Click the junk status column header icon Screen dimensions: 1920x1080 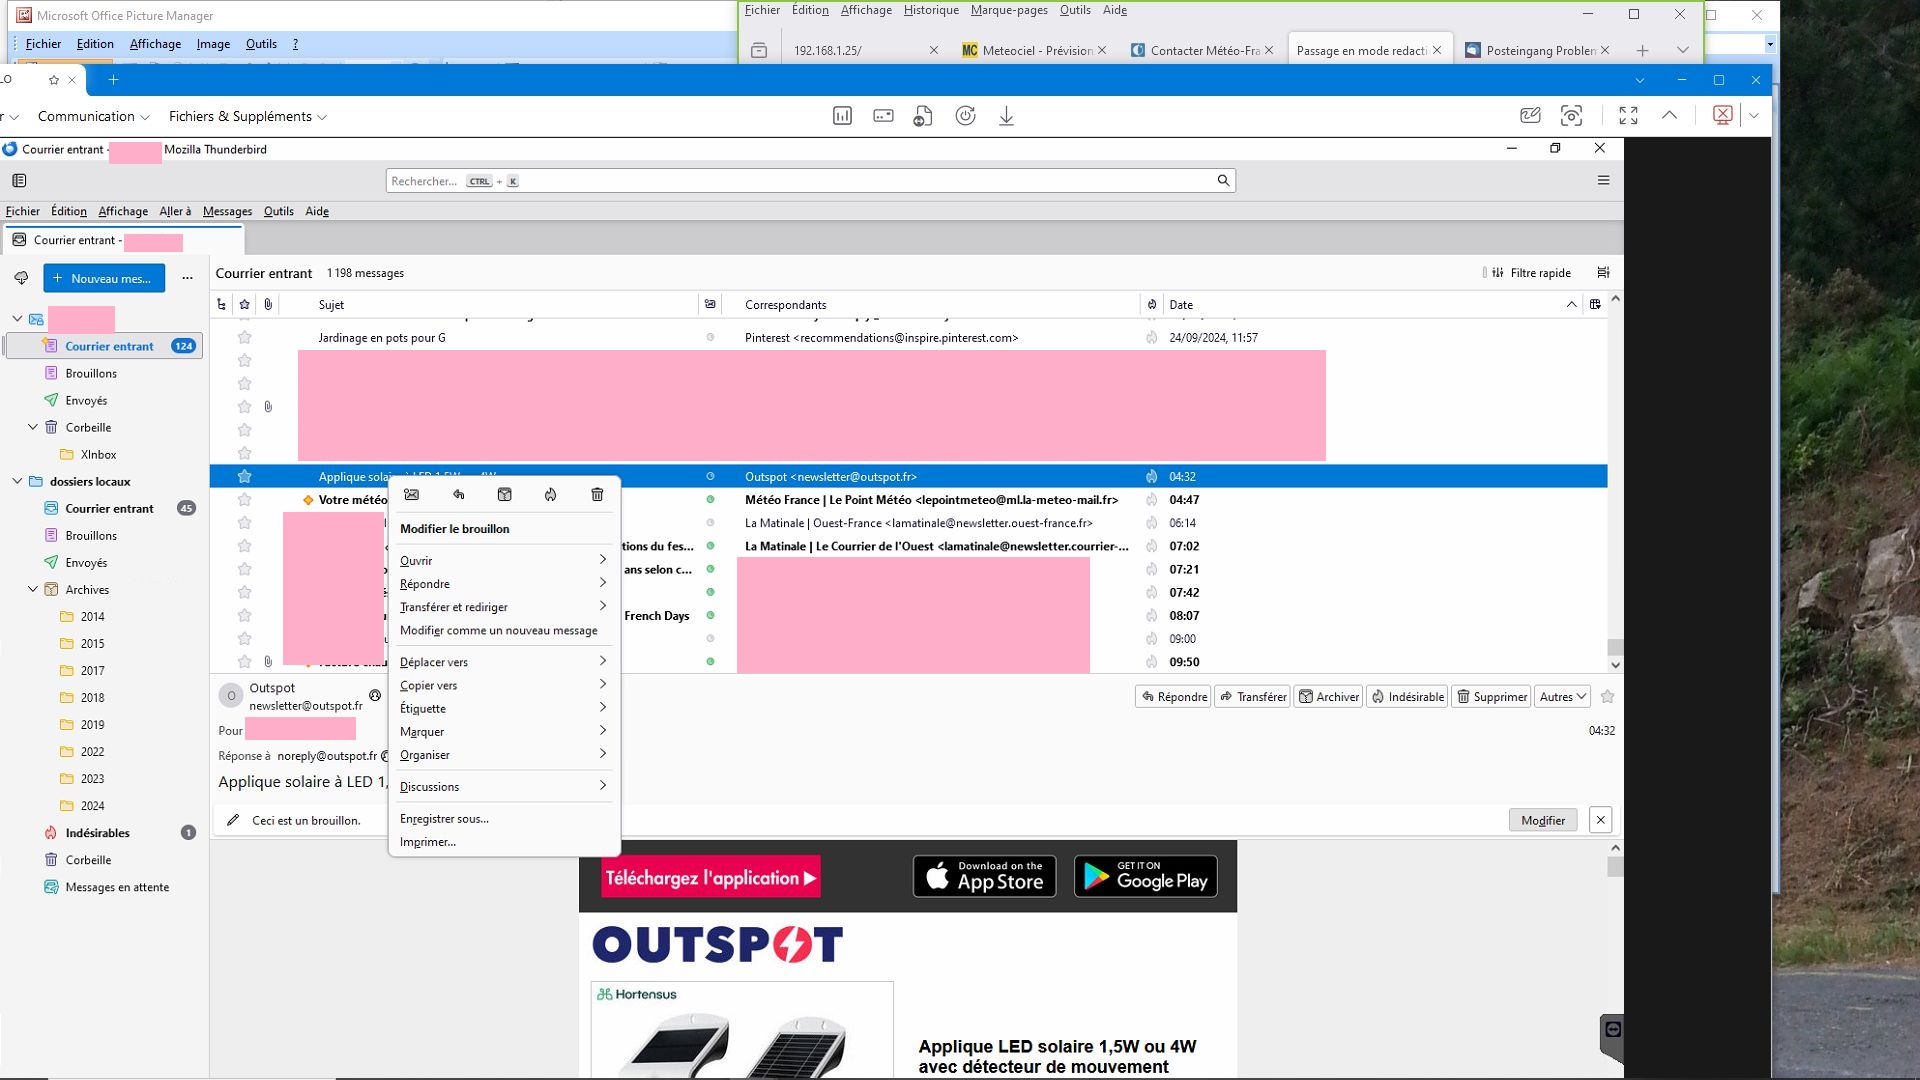tap(1152, 305)
